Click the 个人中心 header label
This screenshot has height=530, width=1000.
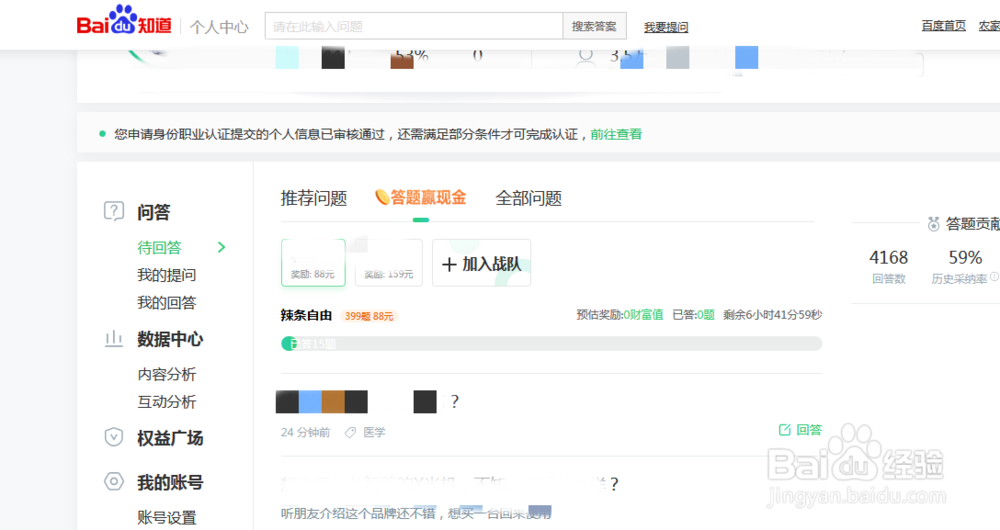(219, 27)
